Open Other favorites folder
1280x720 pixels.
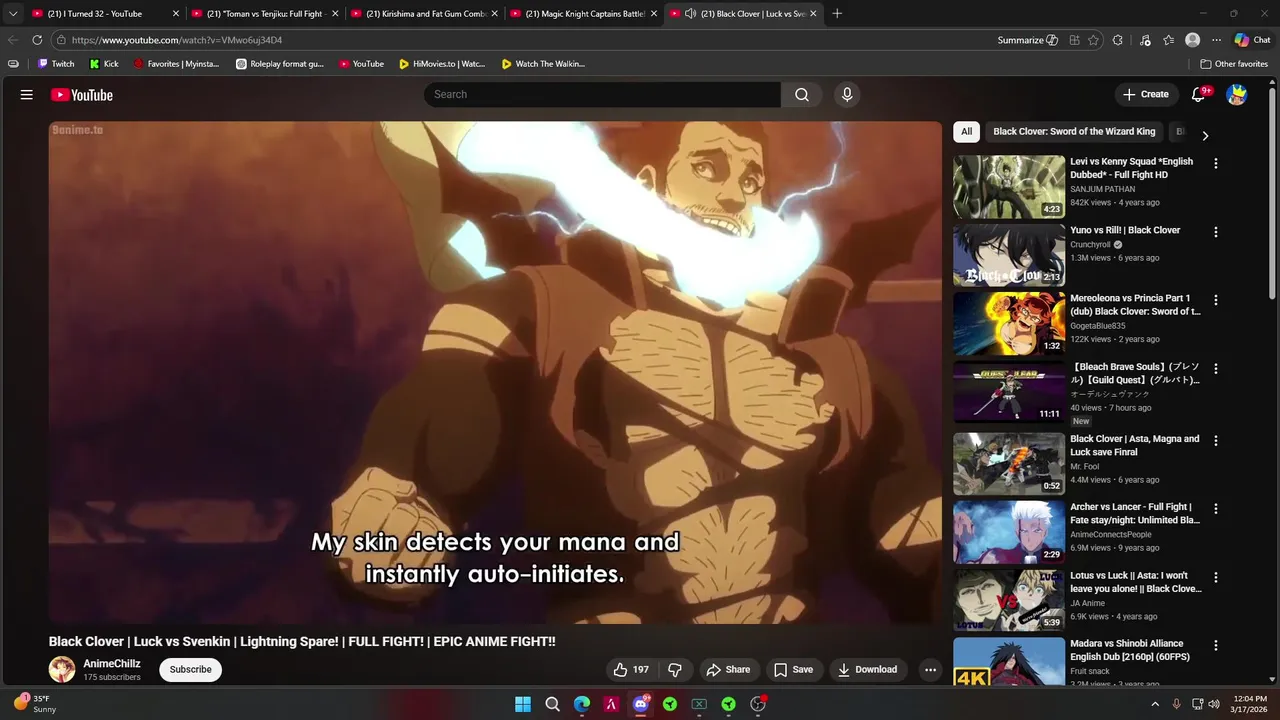click(x=1234, y=64)
